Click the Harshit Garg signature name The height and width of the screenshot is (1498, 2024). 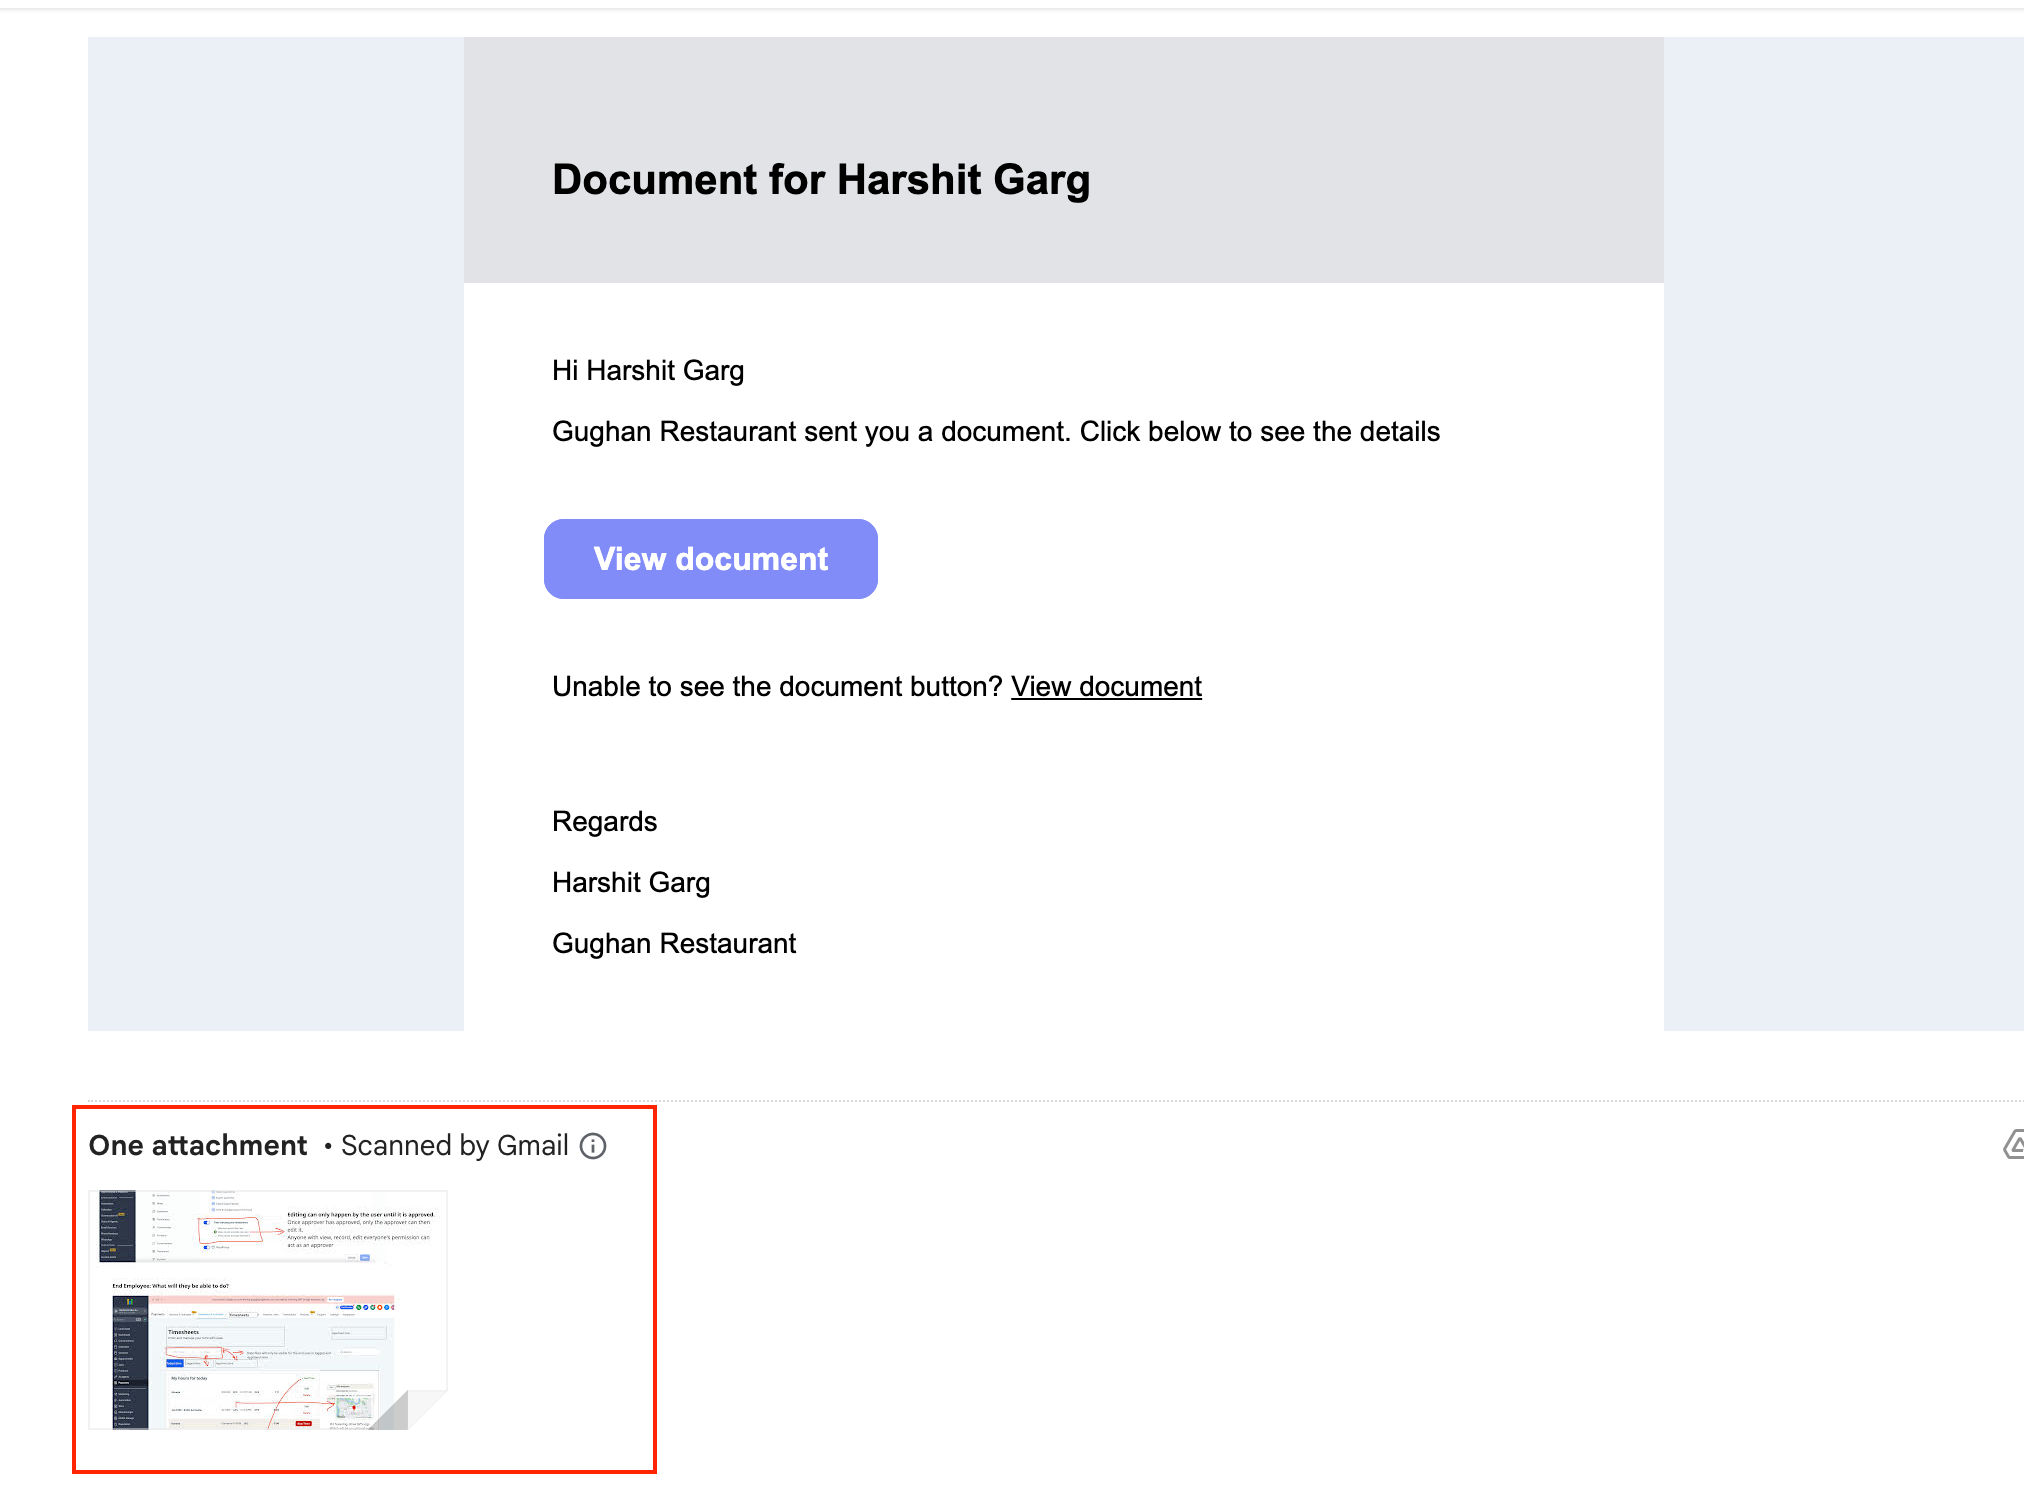point(631,883)
